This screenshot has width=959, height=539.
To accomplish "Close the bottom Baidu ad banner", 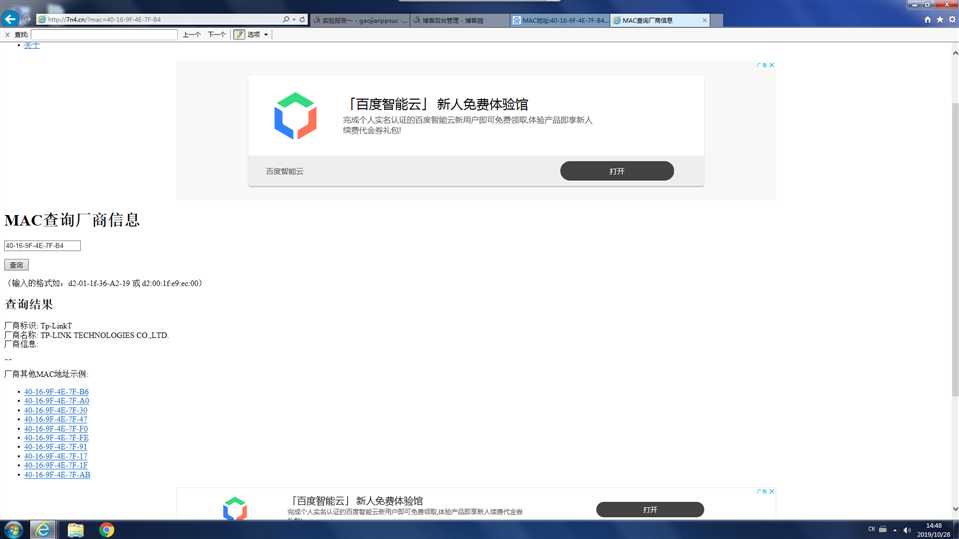I will pyautogui.click(x=772, y=491).
